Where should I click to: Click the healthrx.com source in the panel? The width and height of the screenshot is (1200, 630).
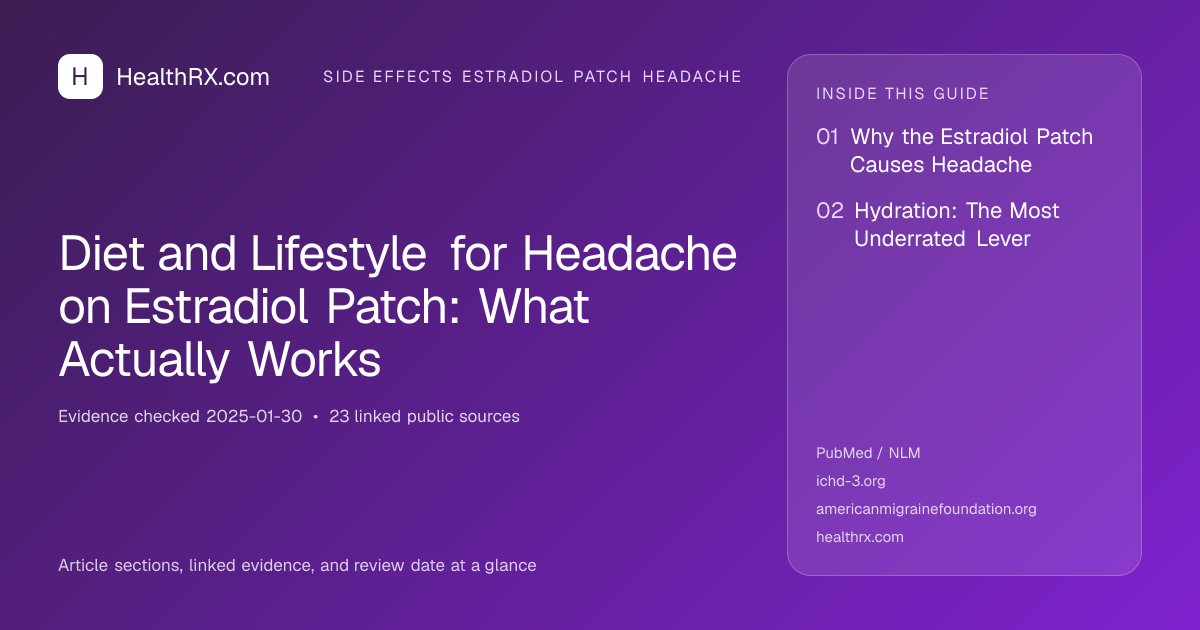(860, 537)
